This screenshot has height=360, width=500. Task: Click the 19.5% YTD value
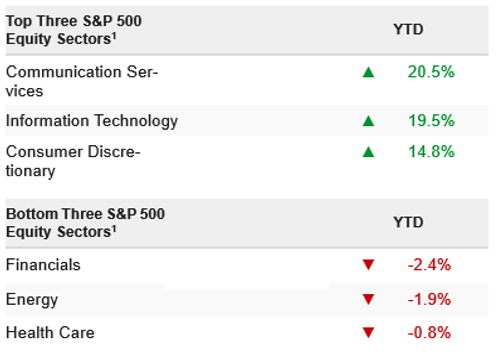pyautogui.click(x=431, y=121)
